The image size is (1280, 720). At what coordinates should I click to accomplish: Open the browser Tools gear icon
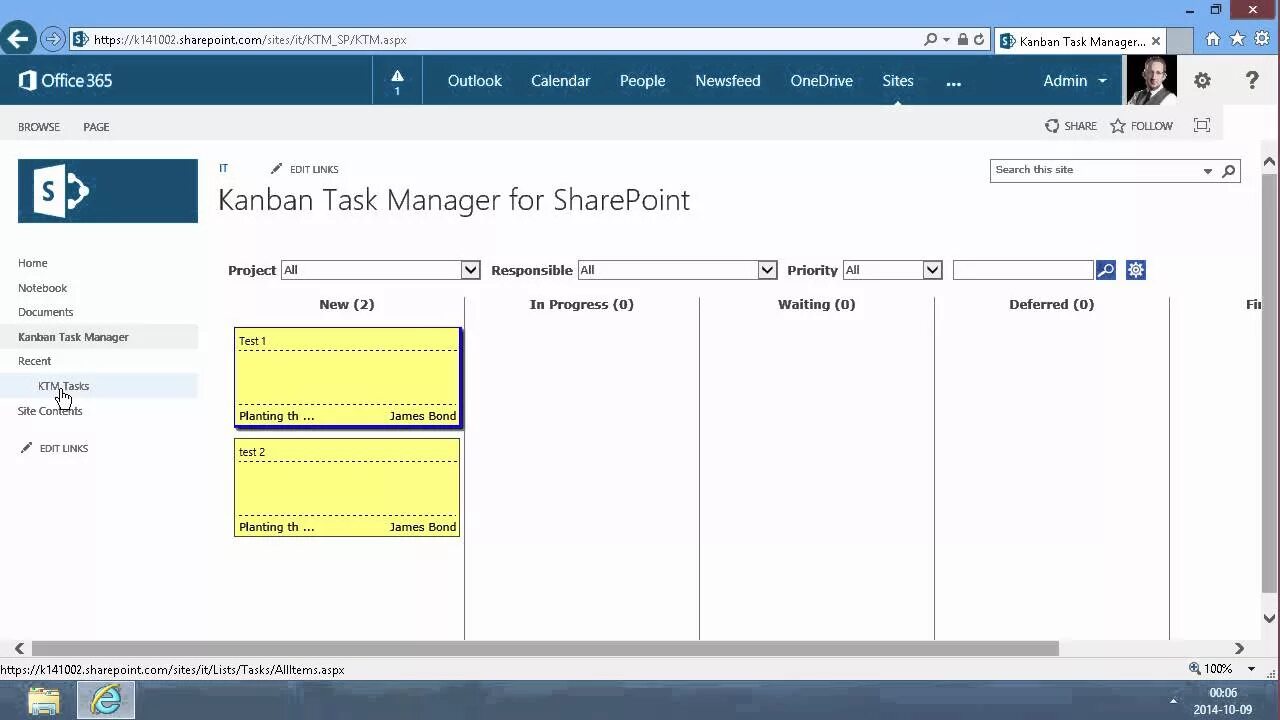coord(1262,39)
